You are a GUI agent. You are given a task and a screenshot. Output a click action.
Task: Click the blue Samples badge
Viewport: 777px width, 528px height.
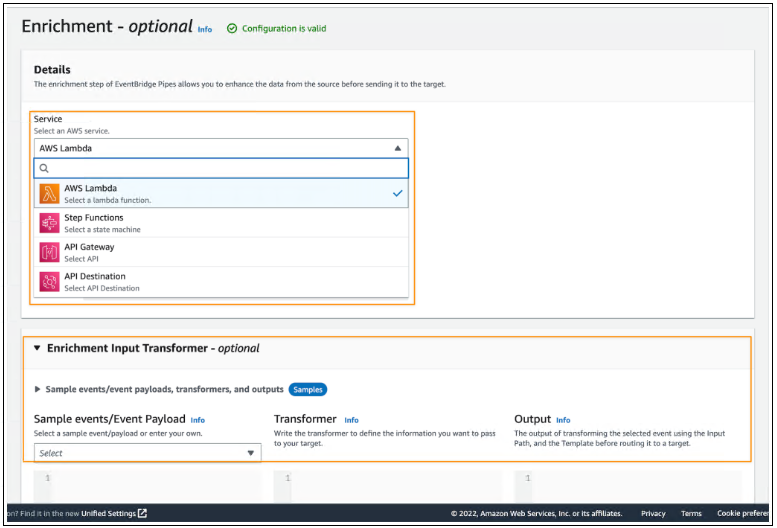coord(308,389)
